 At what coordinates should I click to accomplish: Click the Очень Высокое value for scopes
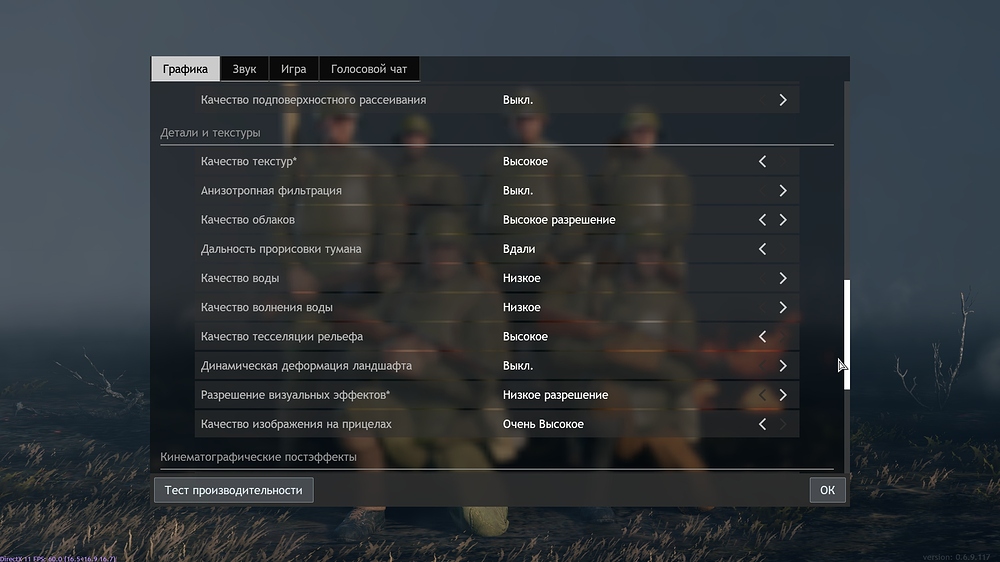click(543, 424)
